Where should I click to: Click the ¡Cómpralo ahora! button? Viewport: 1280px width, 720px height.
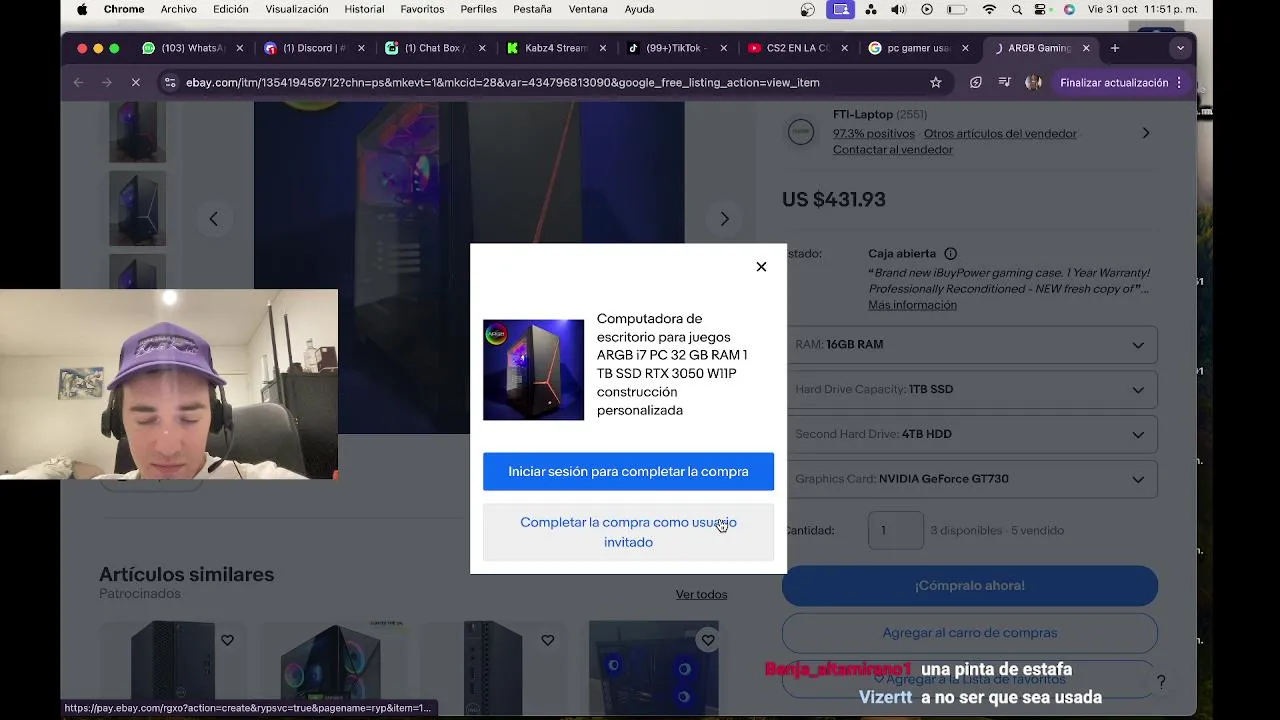(970, 586)
